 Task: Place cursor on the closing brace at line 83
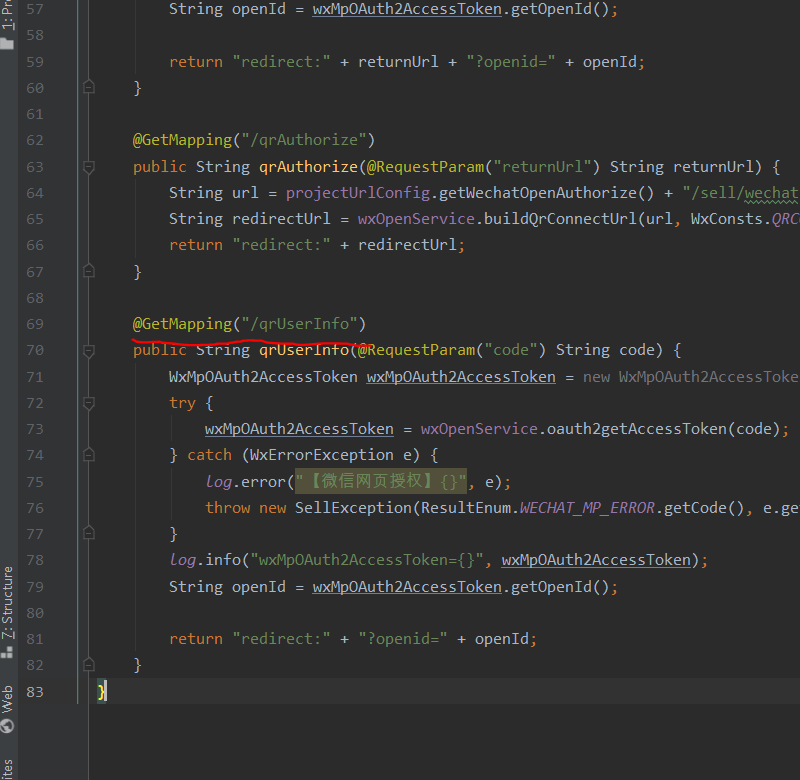(102, 691)
